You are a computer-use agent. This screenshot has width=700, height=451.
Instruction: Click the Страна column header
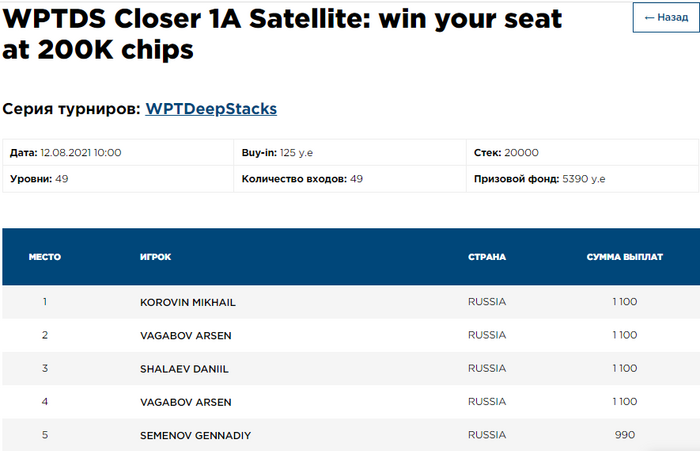pyautogui.click(x=487, y=257)
